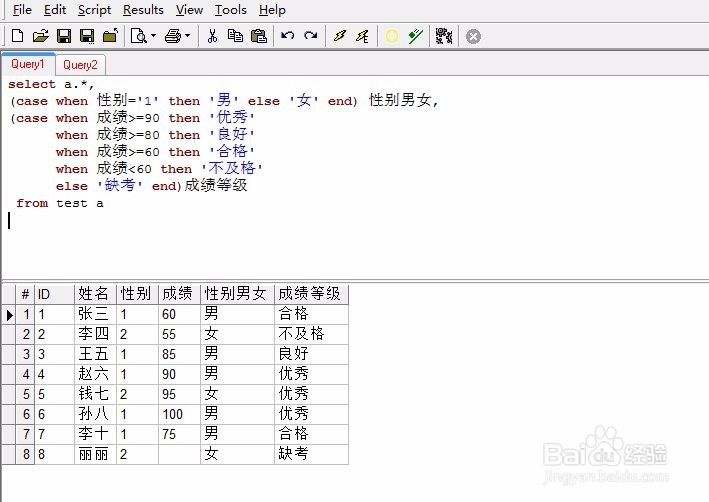Screen dimensions: 709x502
Task: Select the 成绩等级 column header
Action: point(311,294)
